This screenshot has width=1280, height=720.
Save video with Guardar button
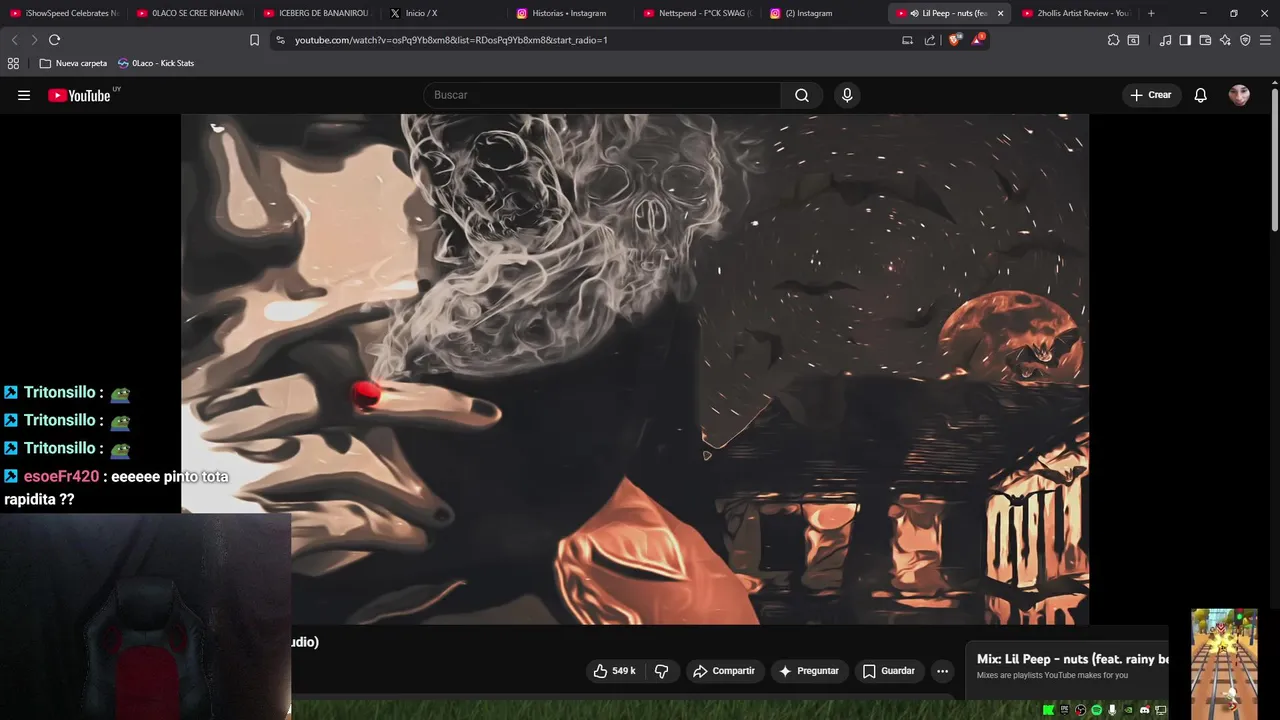coord(888,671)
